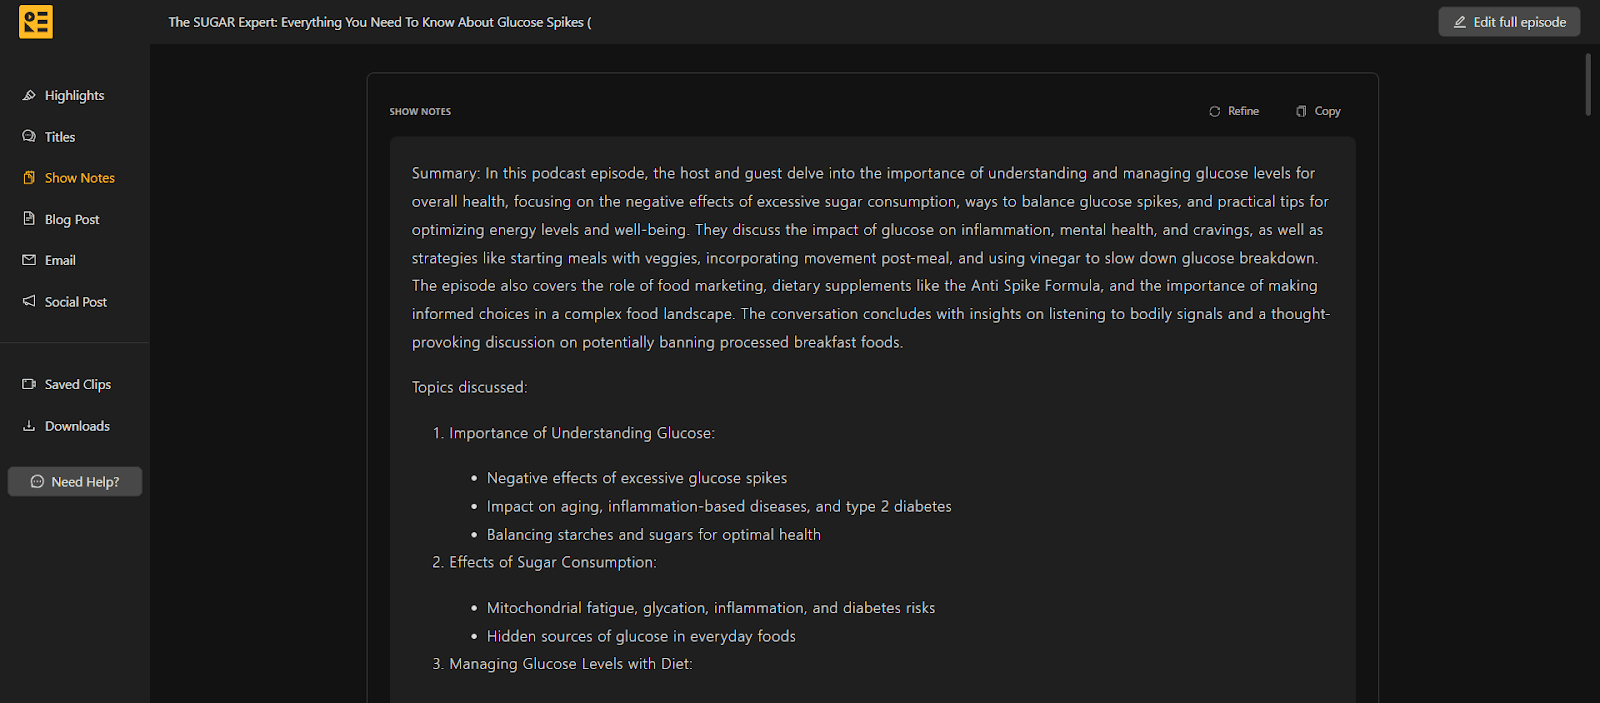This screenshot has width=1600, height=703.
Task: Select the Social Post icon
Action: pos(29,301)
